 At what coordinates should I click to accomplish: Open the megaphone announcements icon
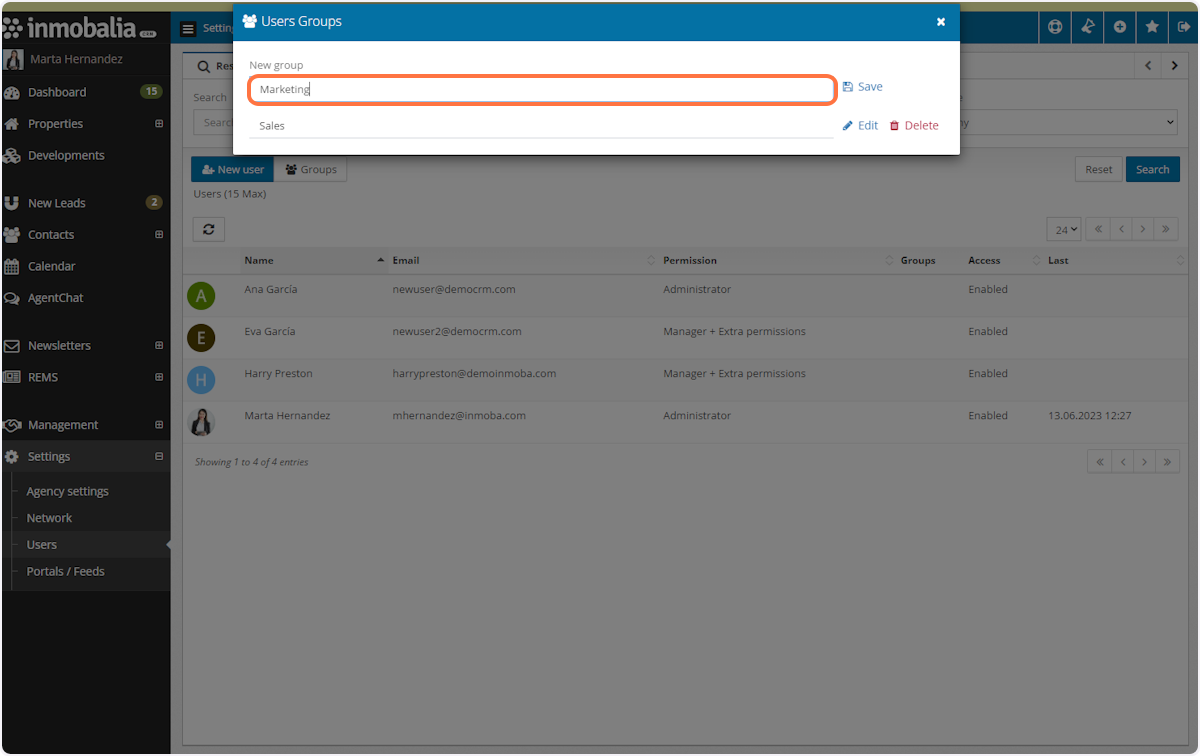(x=1087, y=27)
